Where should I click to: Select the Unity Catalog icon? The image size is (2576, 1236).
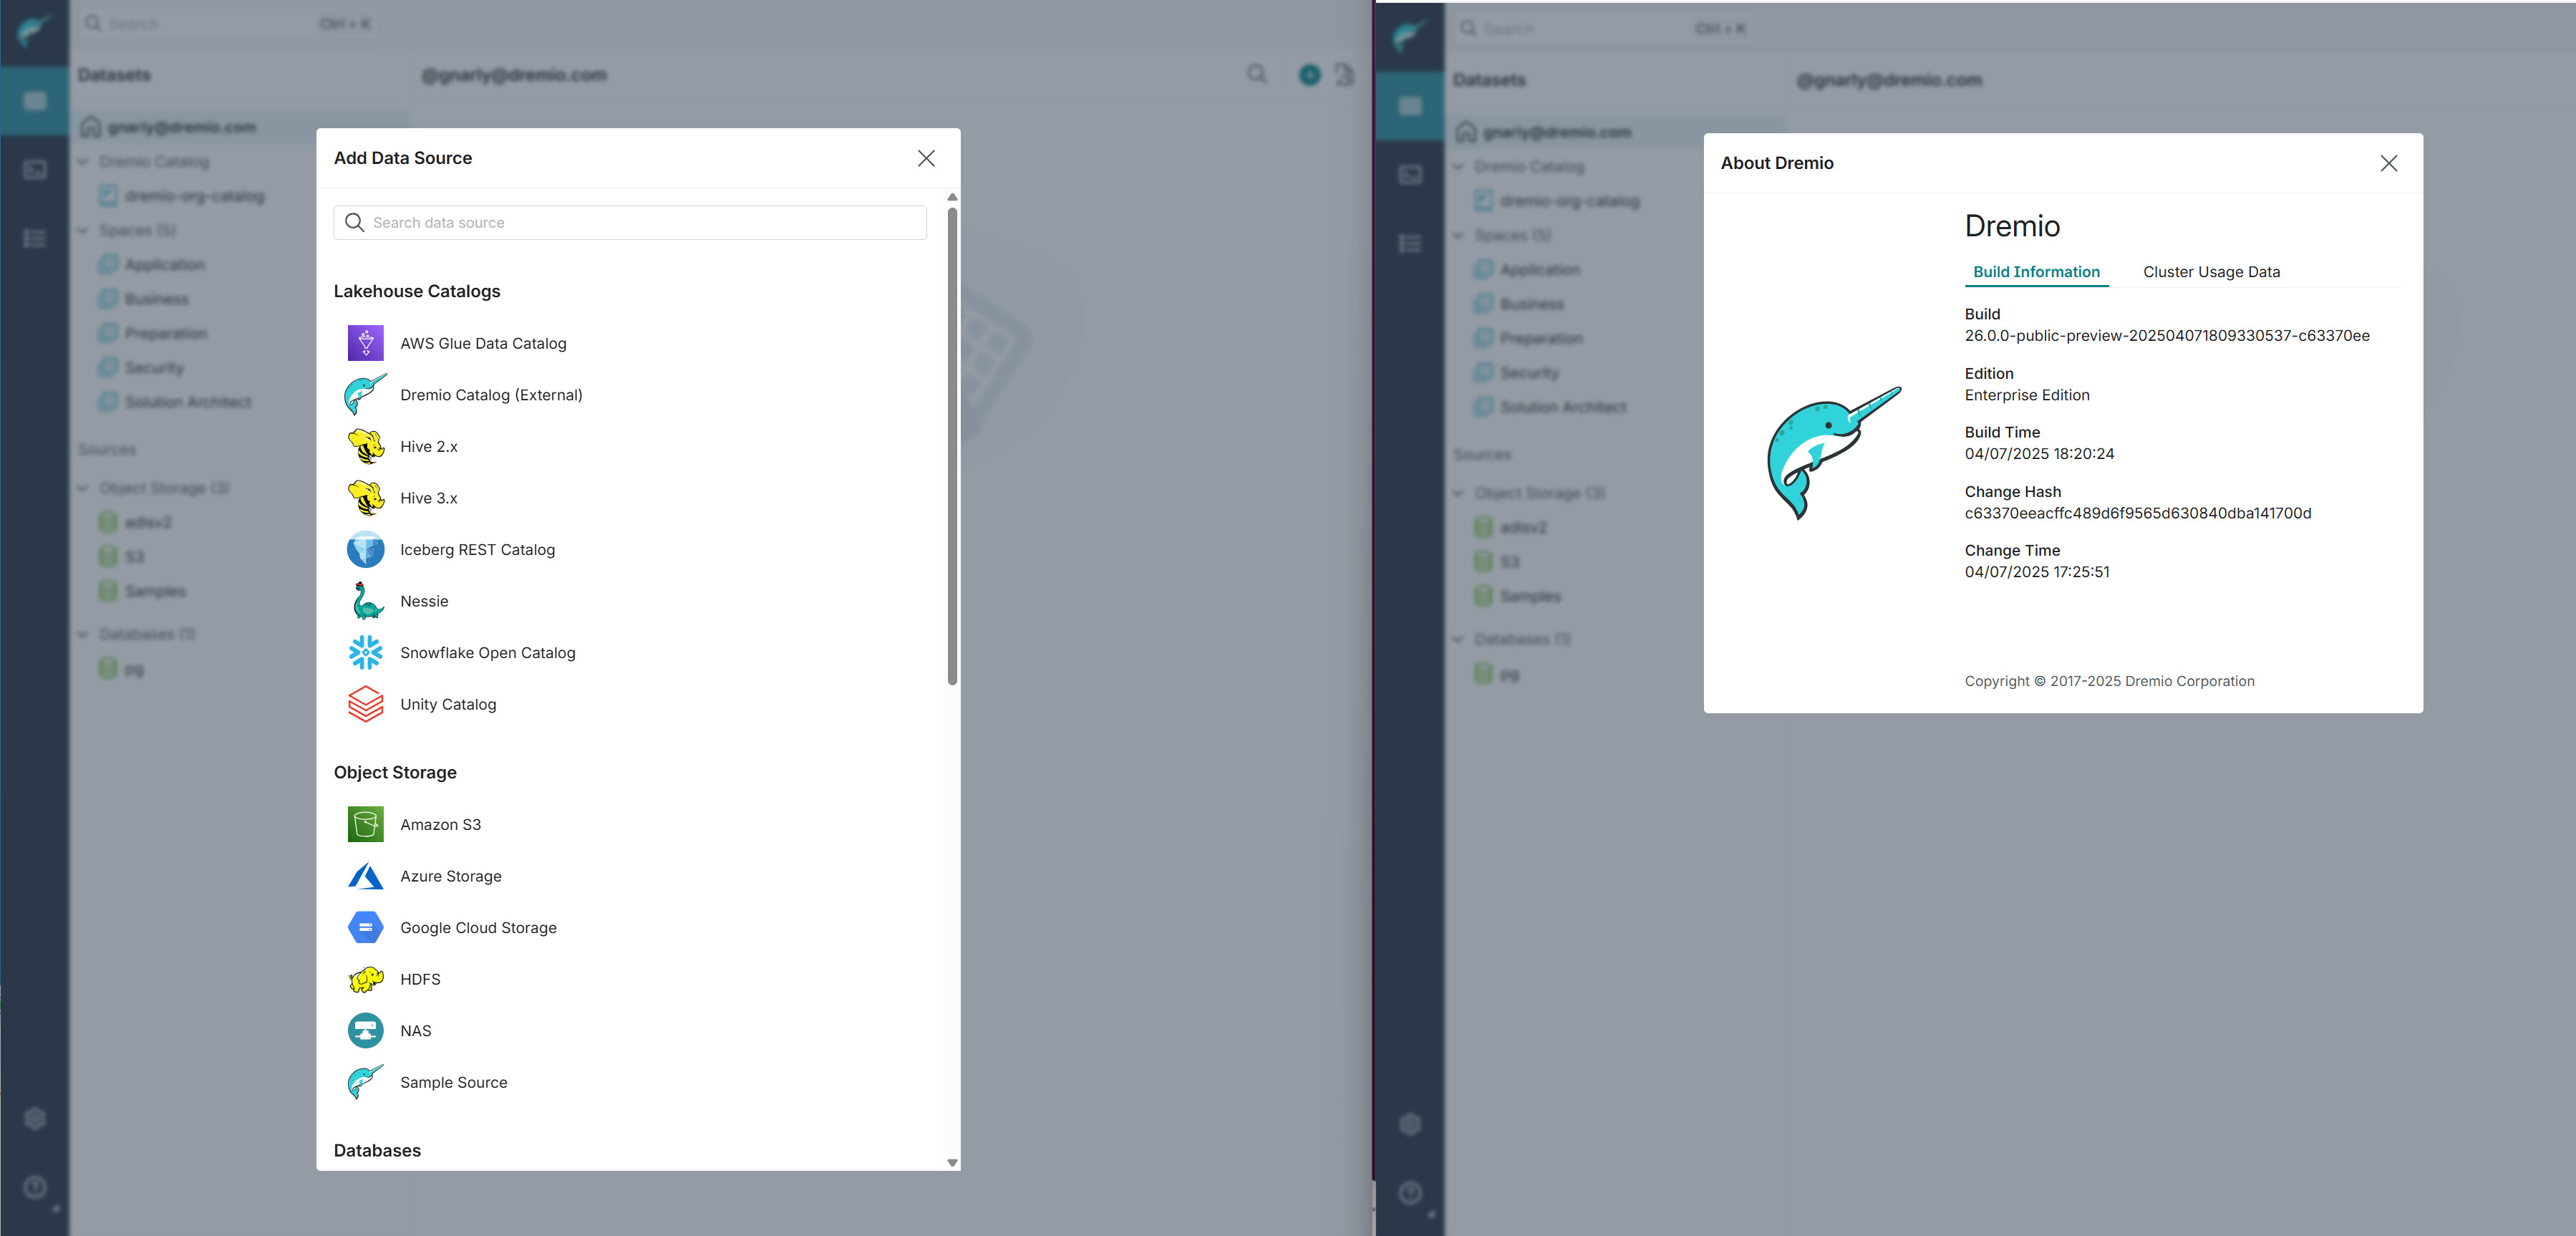365,704
